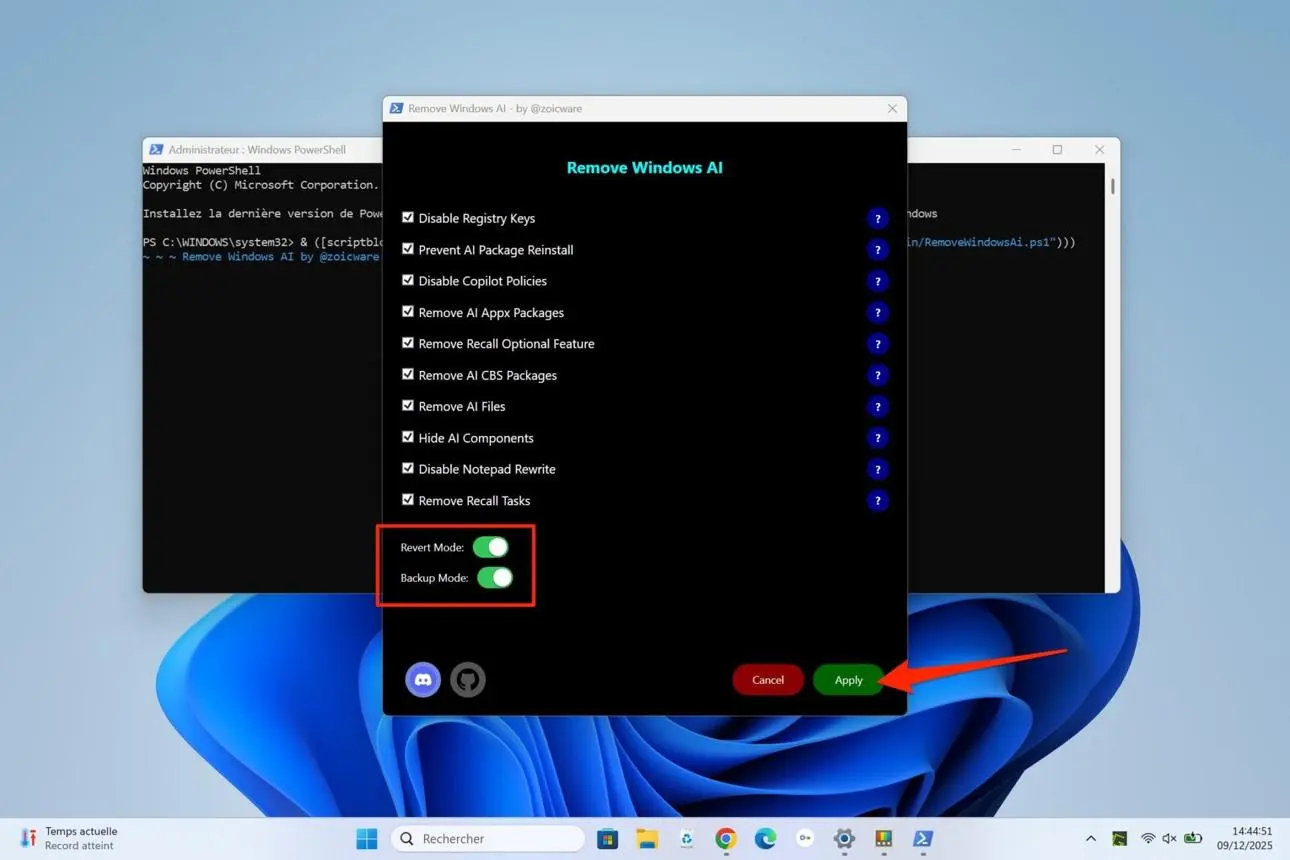Launch Google Chrome from the taskbar
The height and width of the screenshot is (860, 1290).
pos(726,839)
